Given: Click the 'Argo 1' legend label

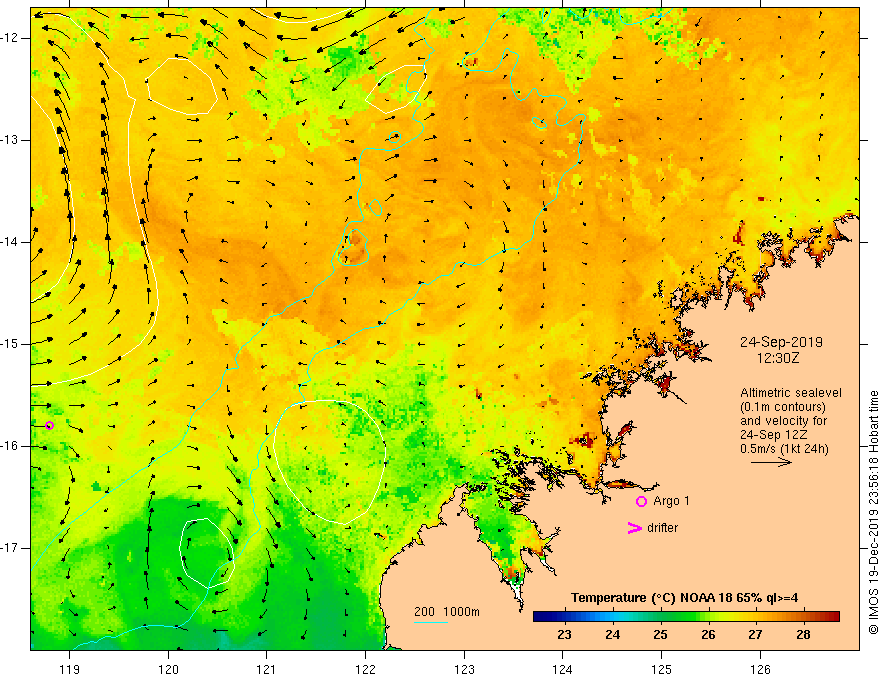Looking at the screenshot, I should pos(671,501).
